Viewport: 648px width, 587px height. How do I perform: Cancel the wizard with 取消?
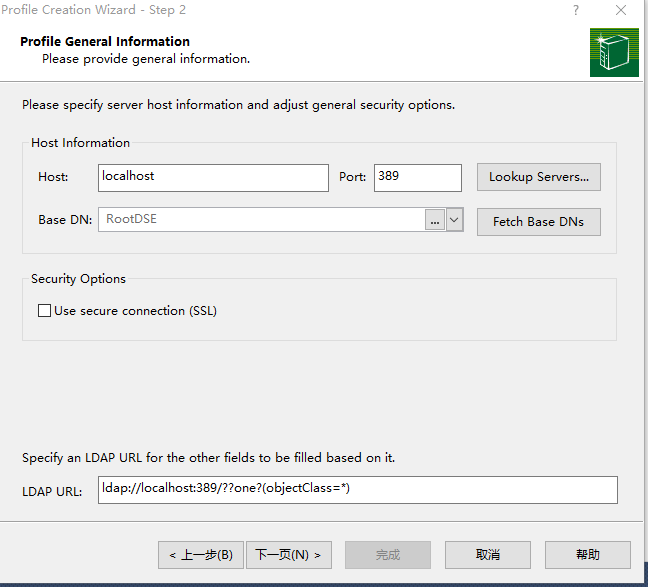[x=488, y=554]
